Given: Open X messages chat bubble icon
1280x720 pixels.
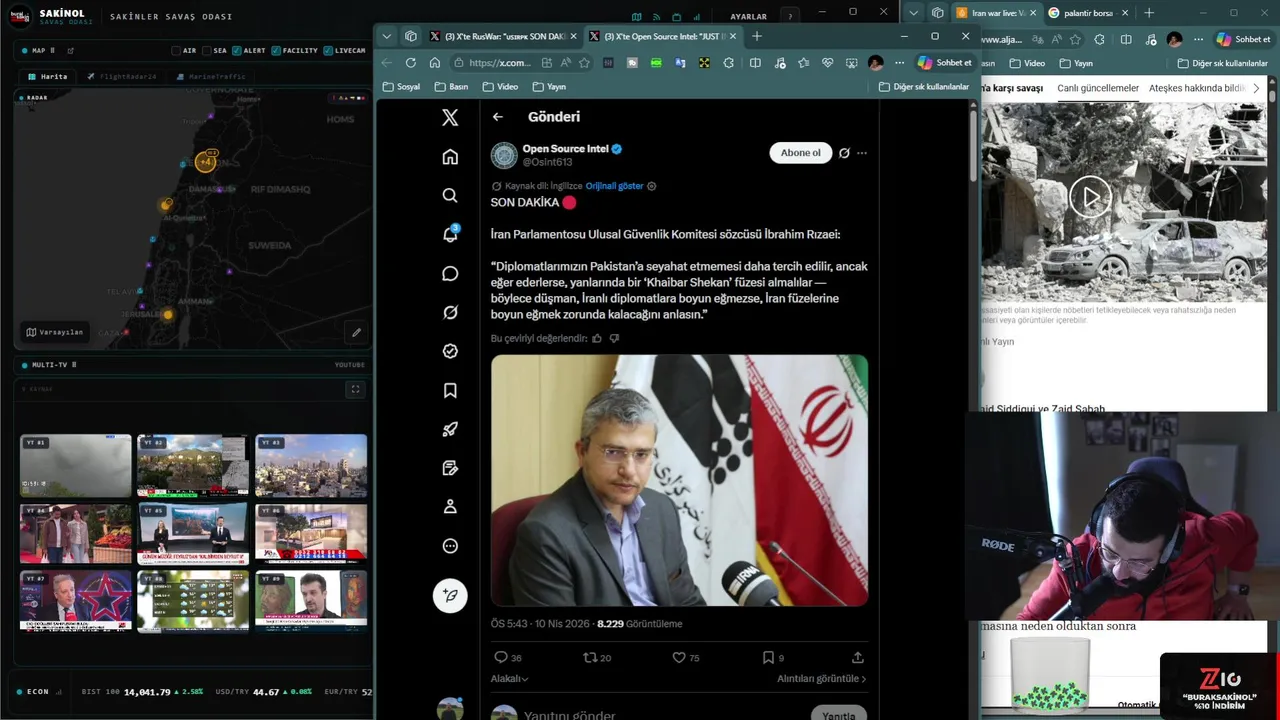Looking at the screenshot, I should (450, 274).
